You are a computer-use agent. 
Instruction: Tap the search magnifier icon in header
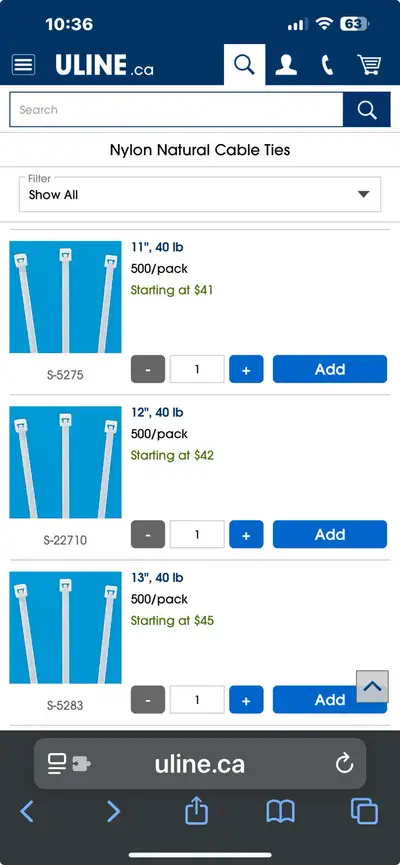click(x=244, y=65)
